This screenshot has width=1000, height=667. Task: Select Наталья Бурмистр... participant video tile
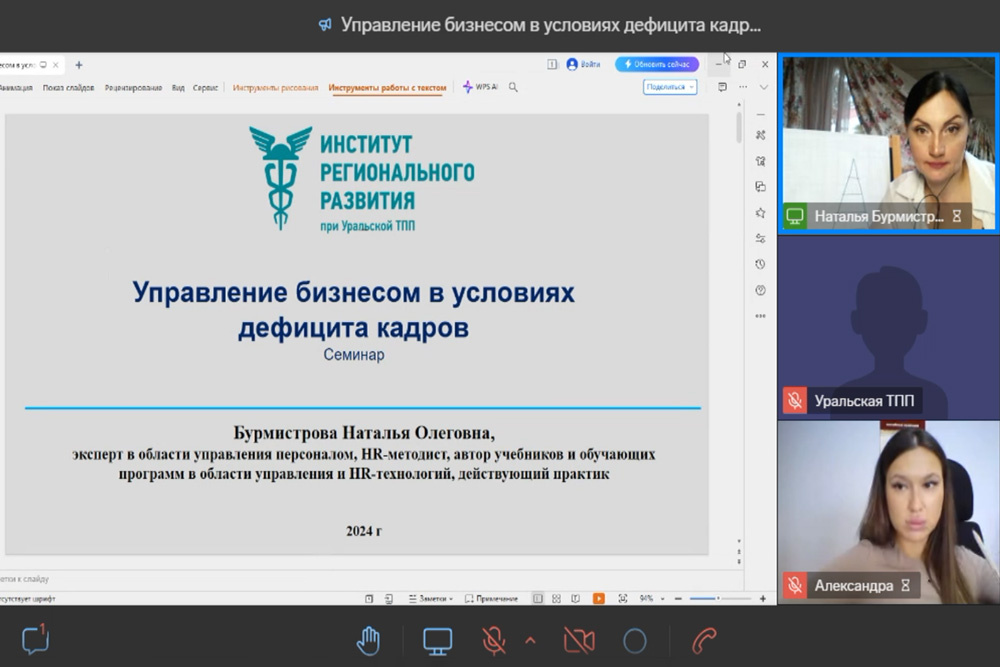coord(888,143)
